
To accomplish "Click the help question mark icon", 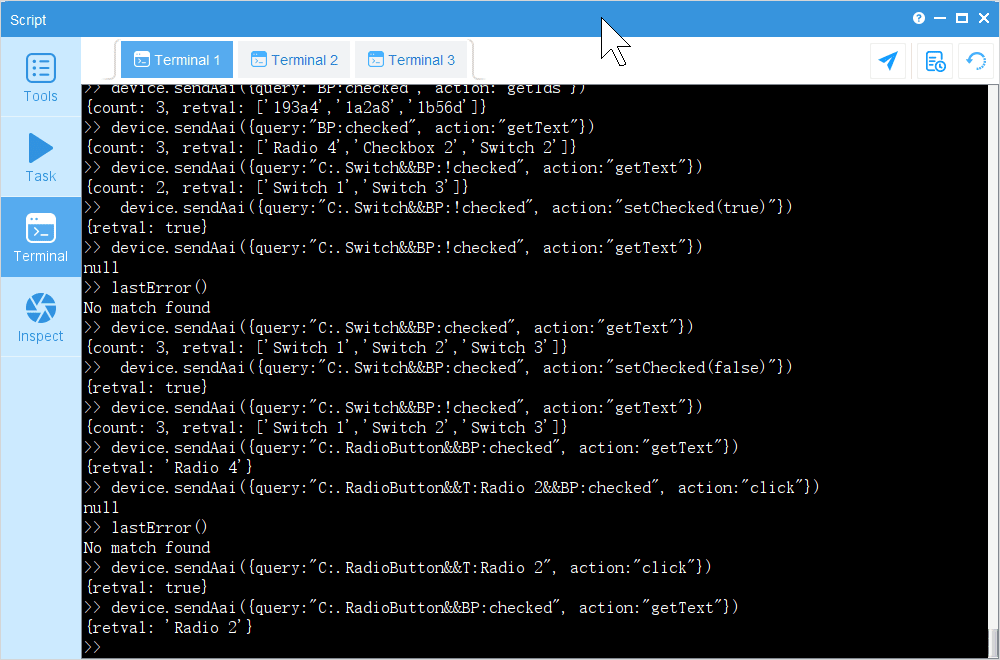I will [x=918, y=18].
